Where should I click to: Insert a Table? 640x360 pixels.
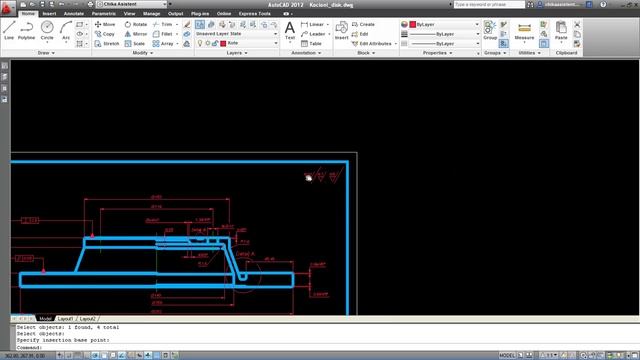pos(311,43)
